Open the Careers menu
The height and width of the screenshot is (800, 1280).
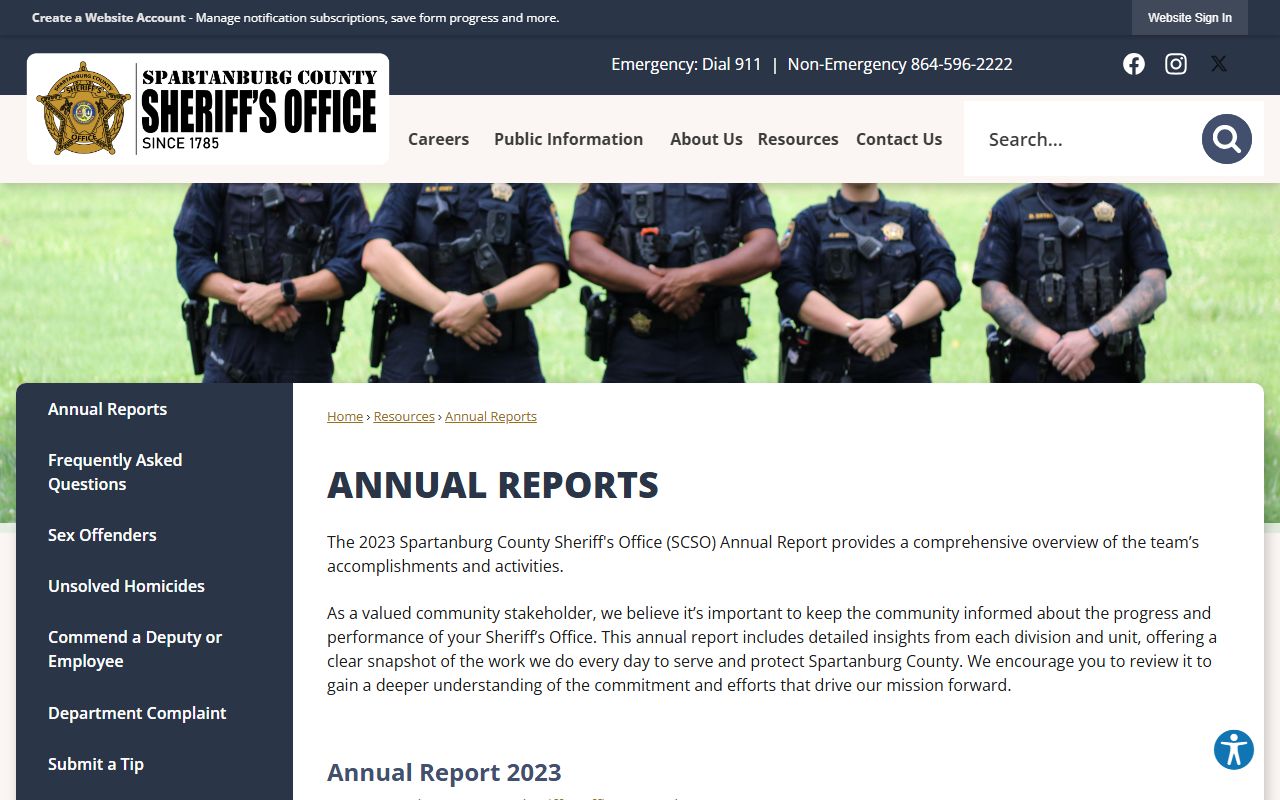tap(438, 139)
